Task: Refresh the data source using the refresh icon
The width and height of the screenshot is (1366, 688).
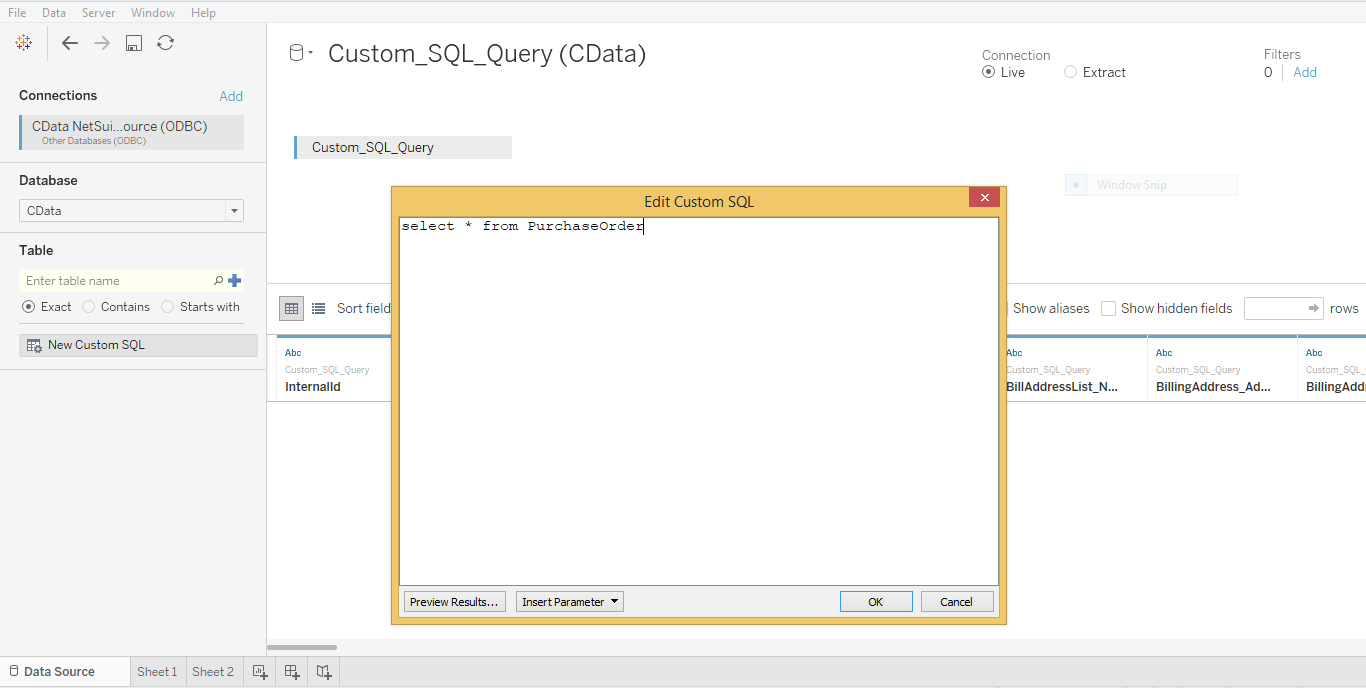Action: [x=164, y=43]
